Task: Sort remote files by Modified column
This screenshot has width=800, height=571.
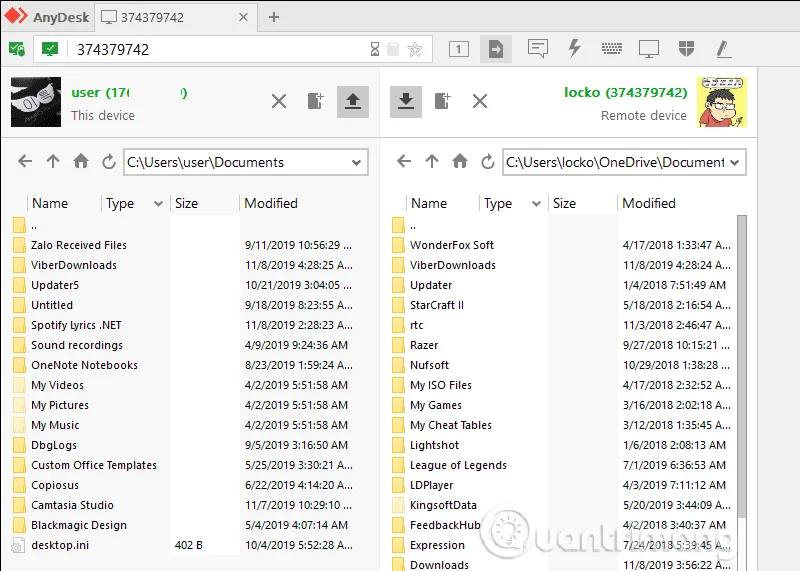Action: pos(648,204)
